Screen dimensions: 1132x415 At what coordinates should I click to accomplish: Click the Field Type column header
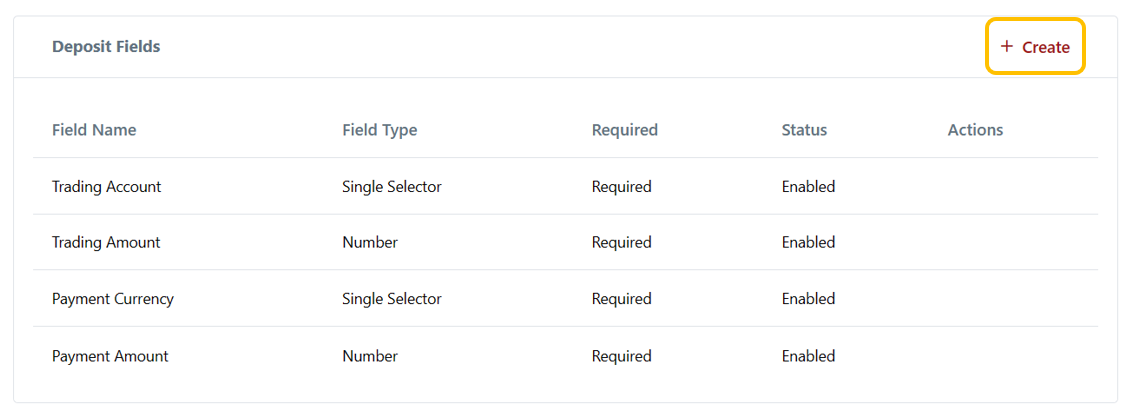[379, 130]
